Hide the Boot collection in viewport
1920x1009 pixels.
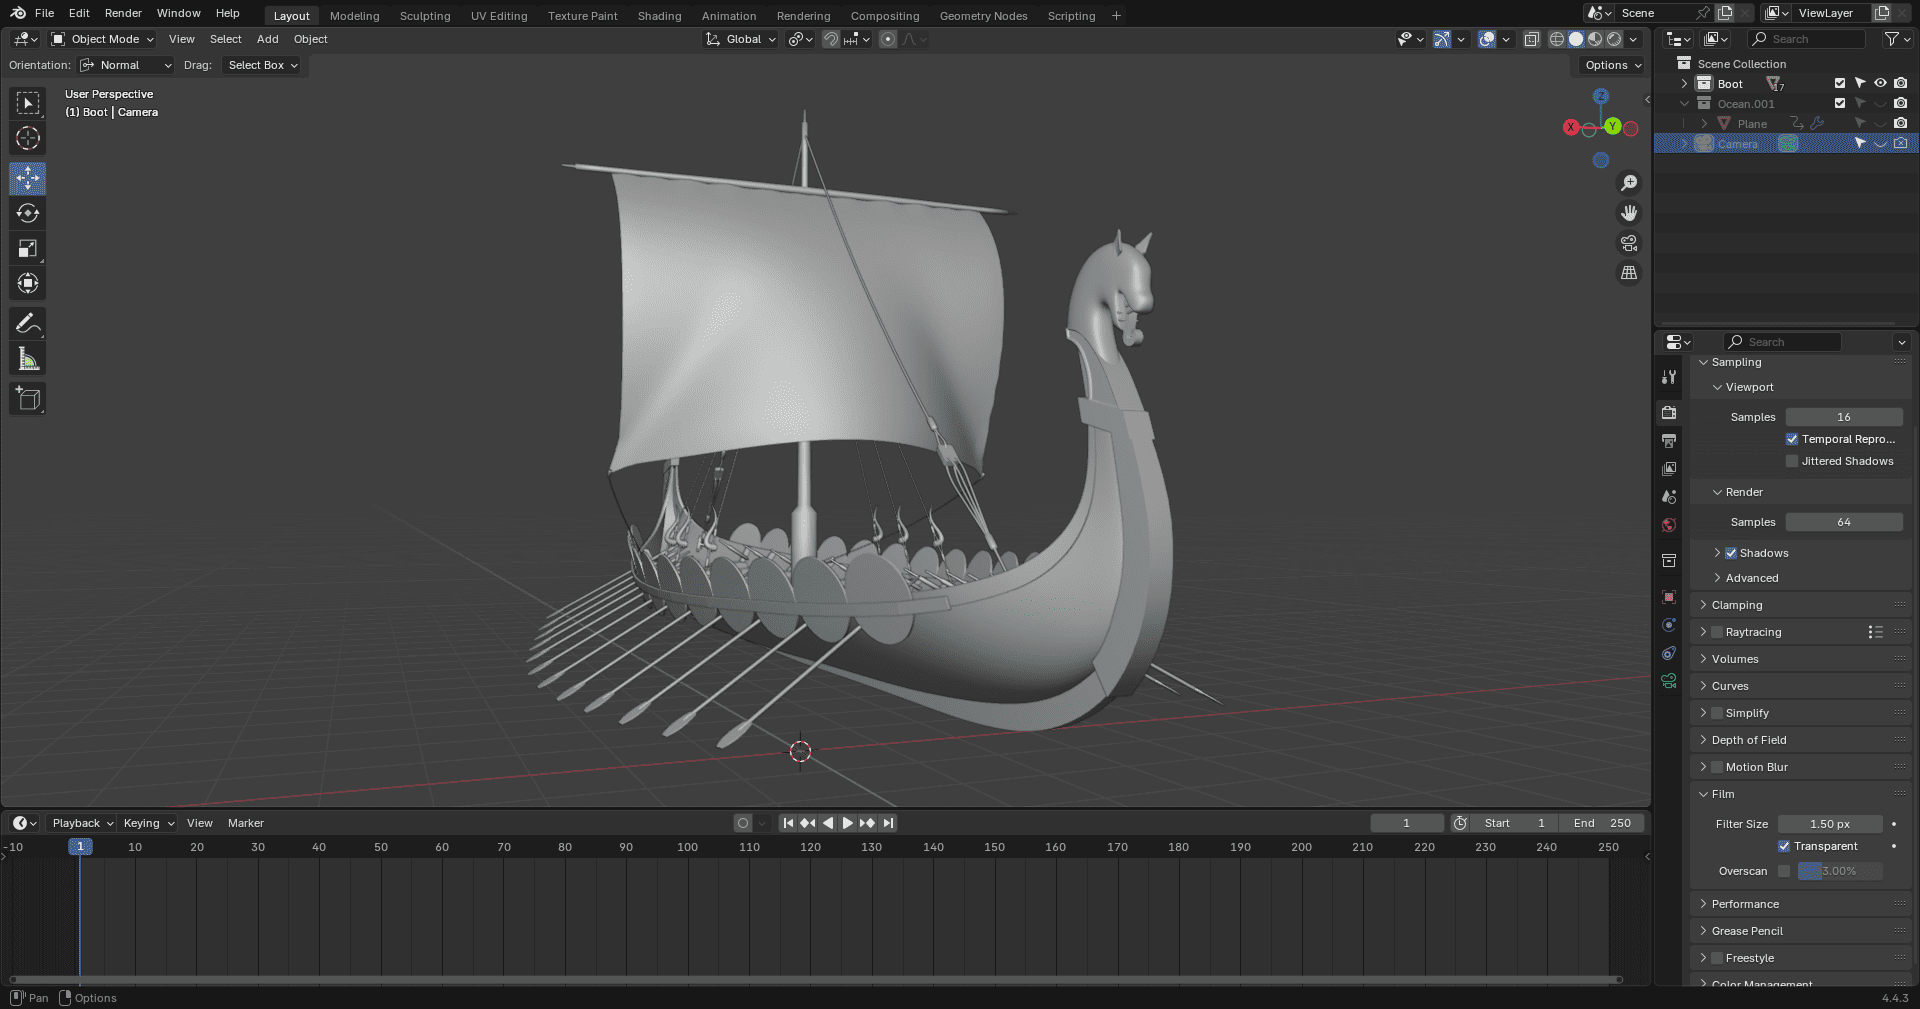coord(1880,84)
